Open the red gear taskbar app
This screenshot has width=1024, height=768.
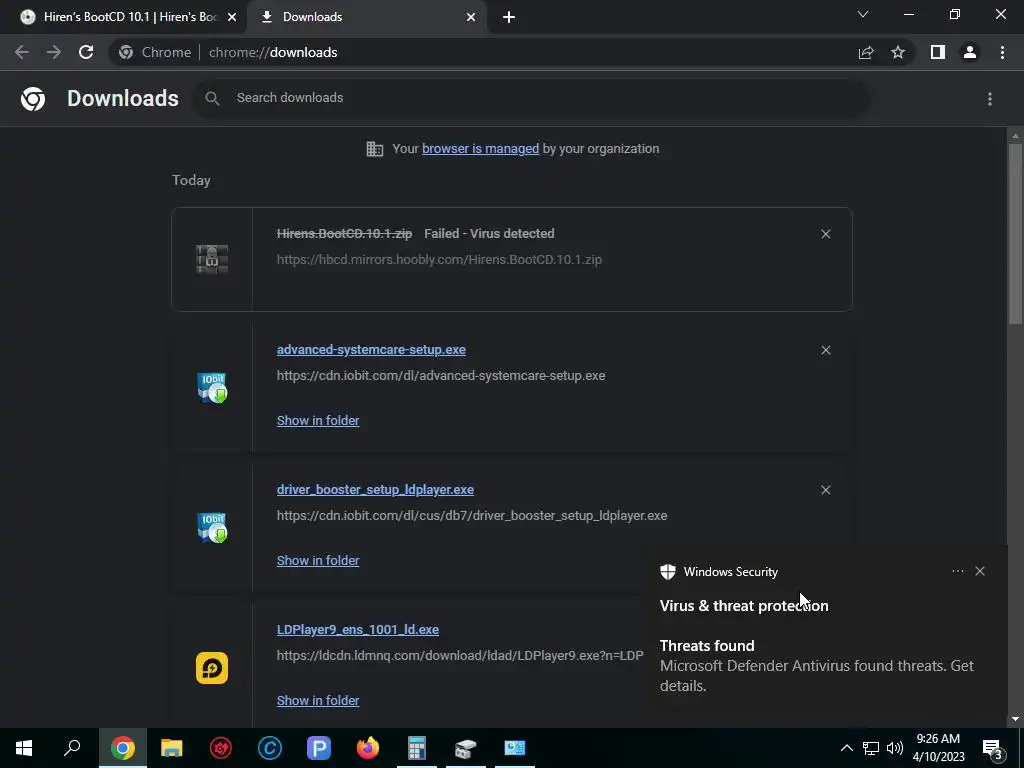coord(221,748)
